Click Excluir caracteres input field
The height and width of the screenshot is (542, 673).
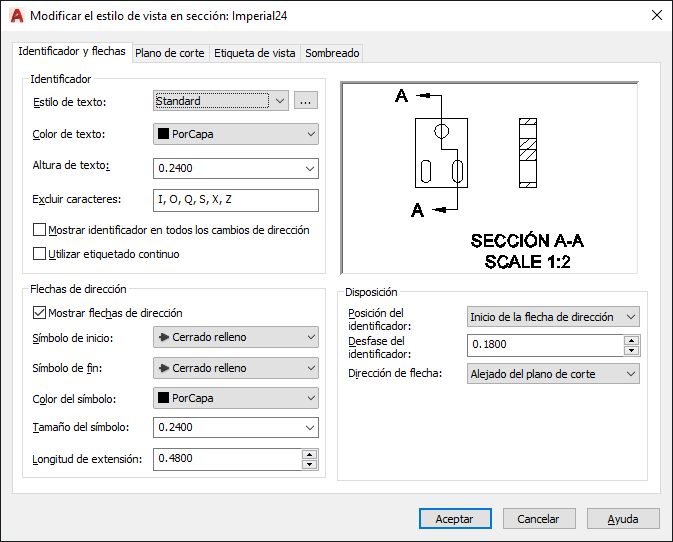pos(236,200)
